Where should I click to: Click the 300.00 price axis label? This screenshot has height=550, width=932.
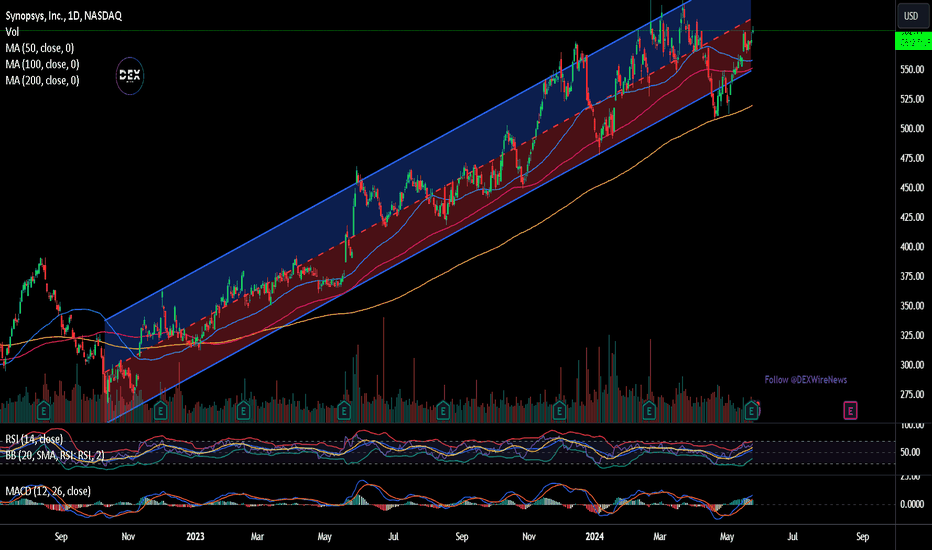[912, 365]
